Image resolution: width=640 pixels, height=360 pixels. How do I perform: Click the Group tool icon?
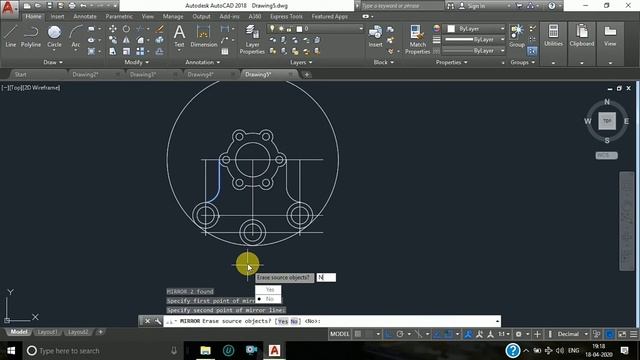coord(517,36)
